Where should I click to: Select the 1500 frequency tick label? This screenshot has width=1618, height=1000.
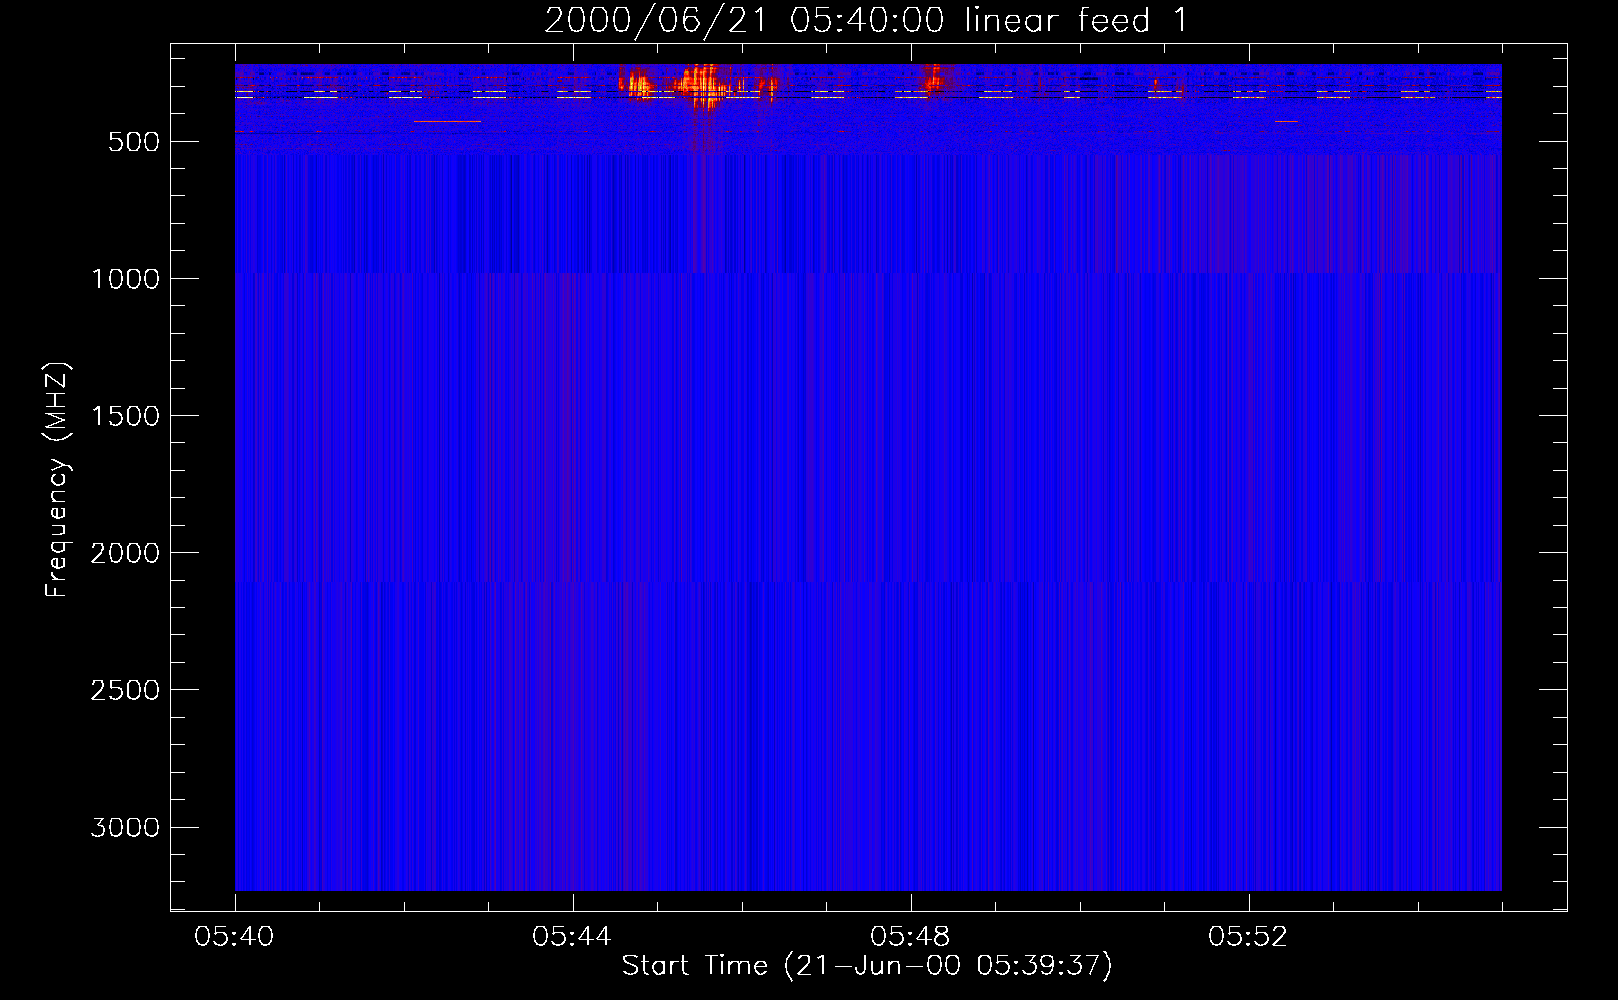coord(125,416)
